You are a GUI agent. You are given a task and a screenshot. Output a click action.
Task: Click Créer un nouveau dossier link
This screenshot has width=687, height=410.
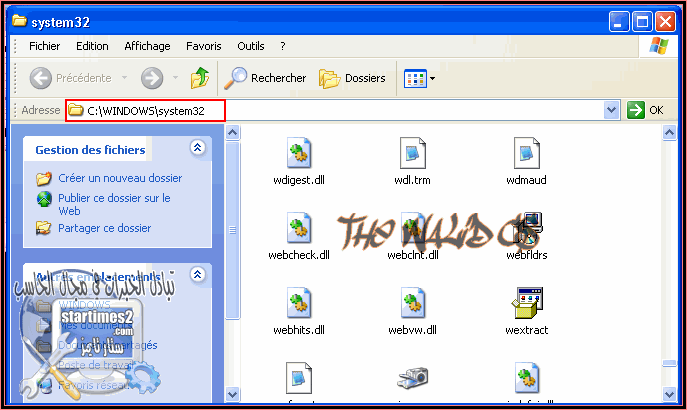pos(120,178)
